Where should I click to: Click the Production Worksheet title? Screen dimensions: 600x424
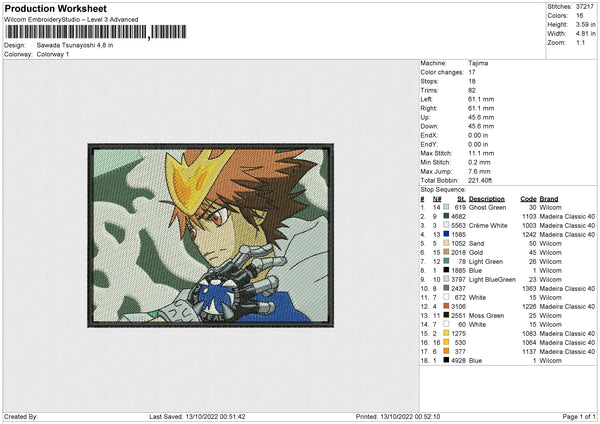click(56, 8)
